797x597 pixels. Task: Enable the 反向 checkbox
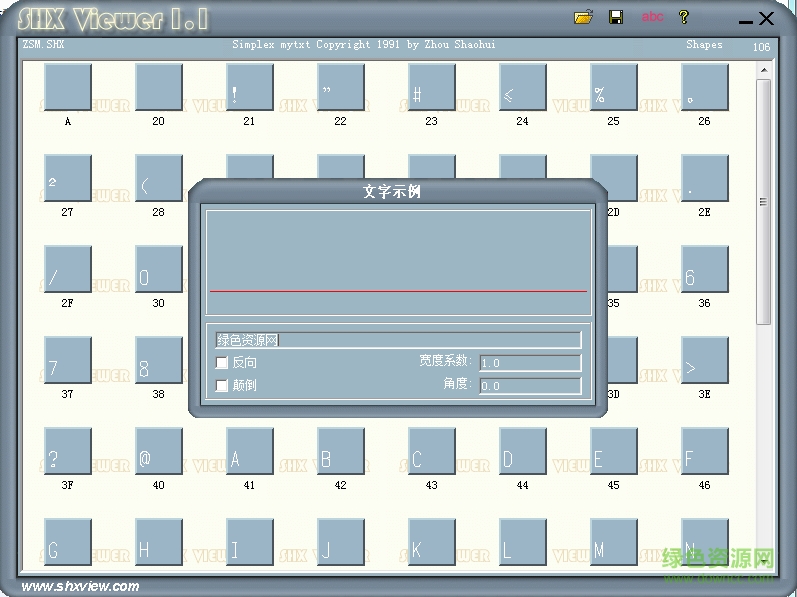(222, 362)
